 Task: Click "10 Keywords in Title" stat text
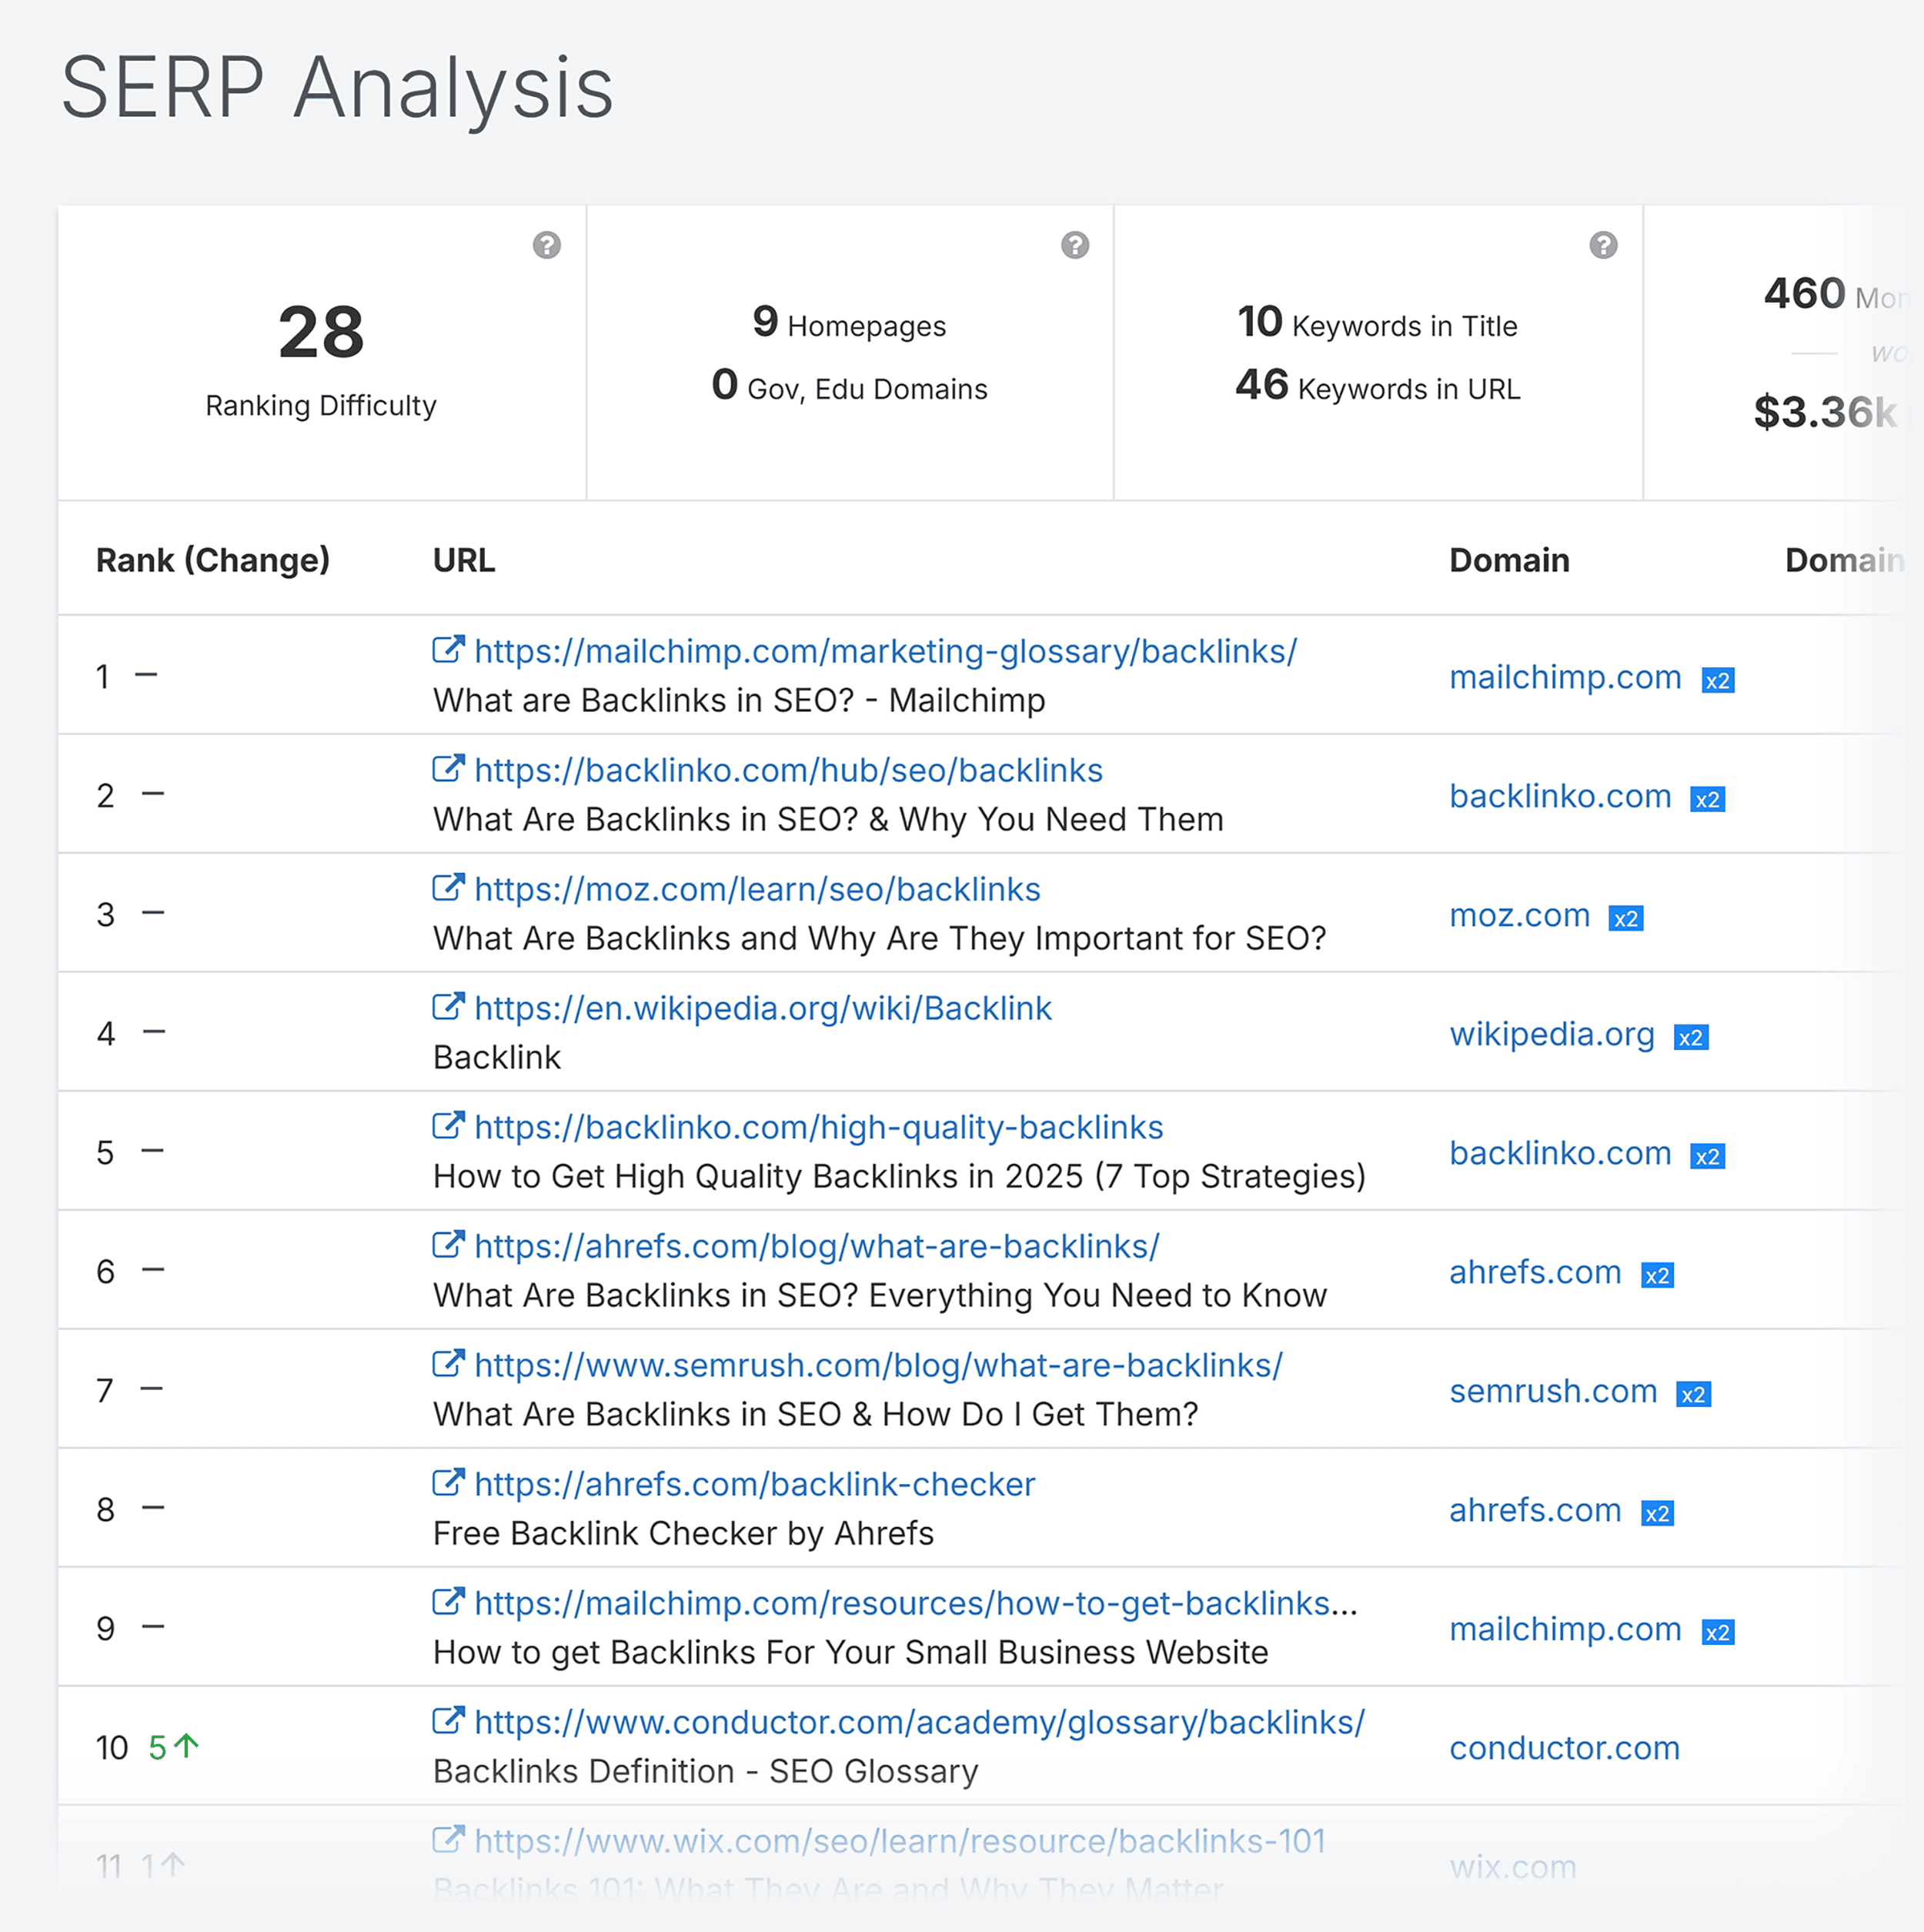(1377, 323)
